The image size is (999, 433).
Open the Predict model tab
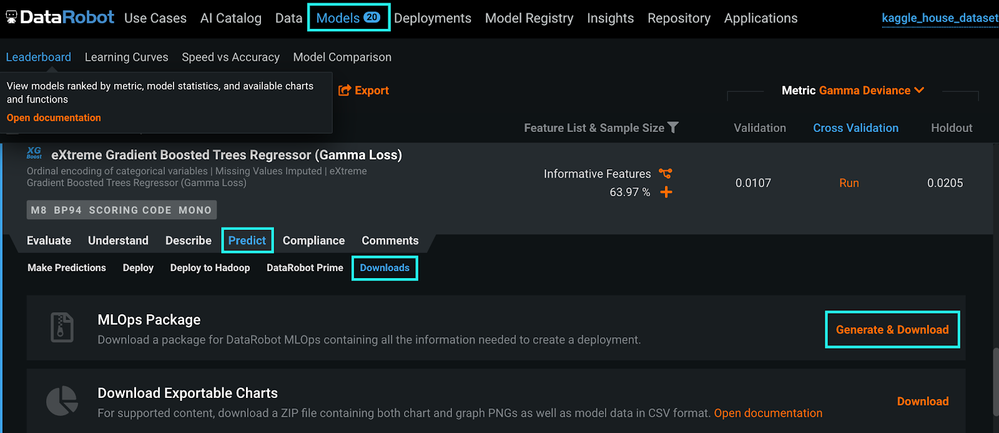[x=247, y=241]
